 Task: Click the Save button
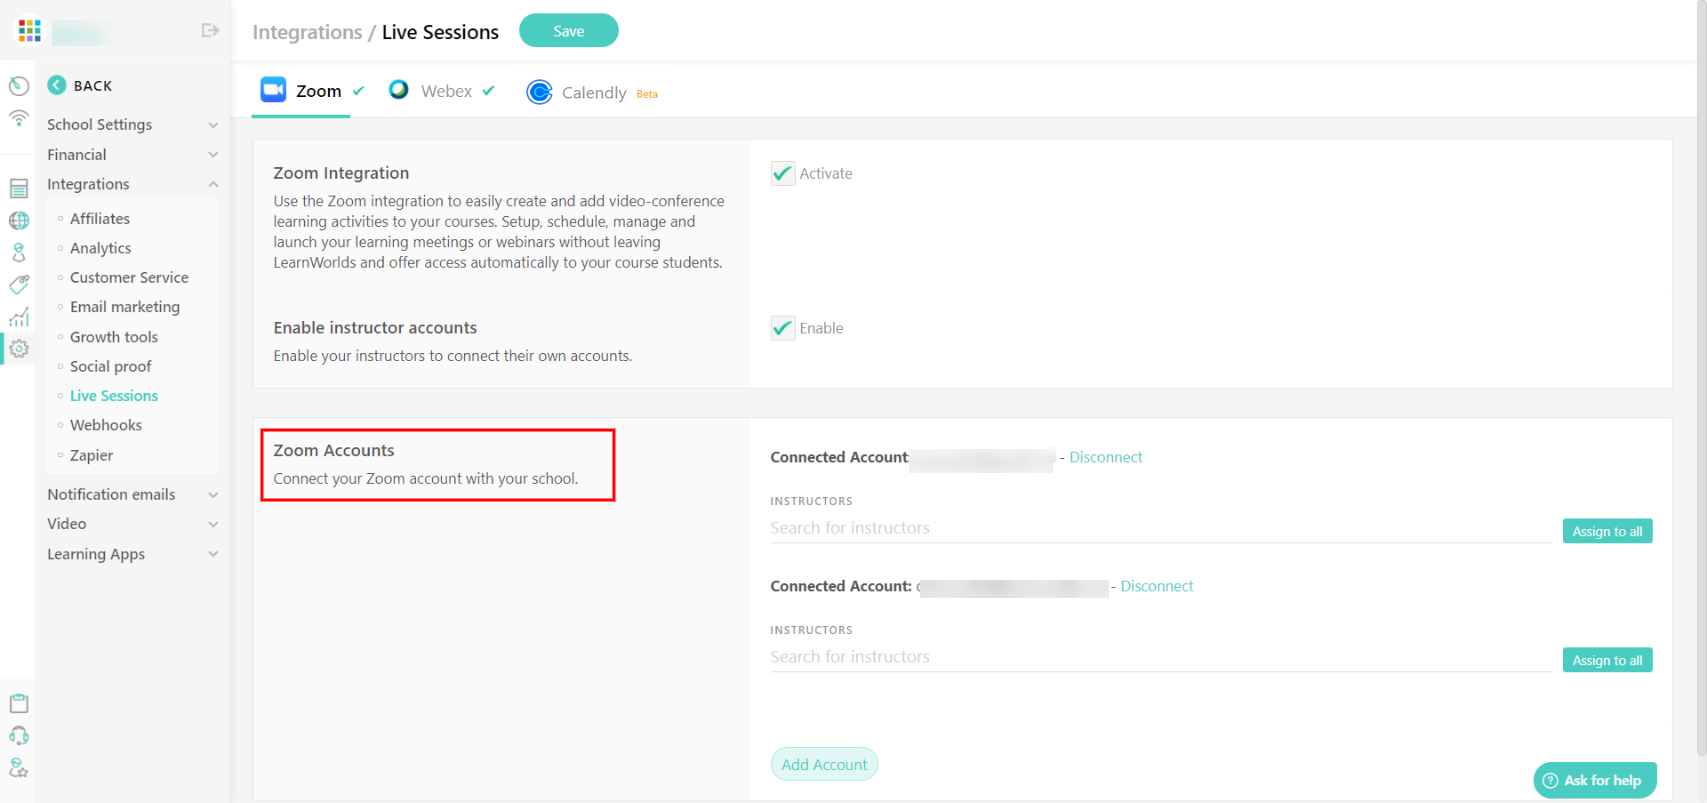point(568,30)
